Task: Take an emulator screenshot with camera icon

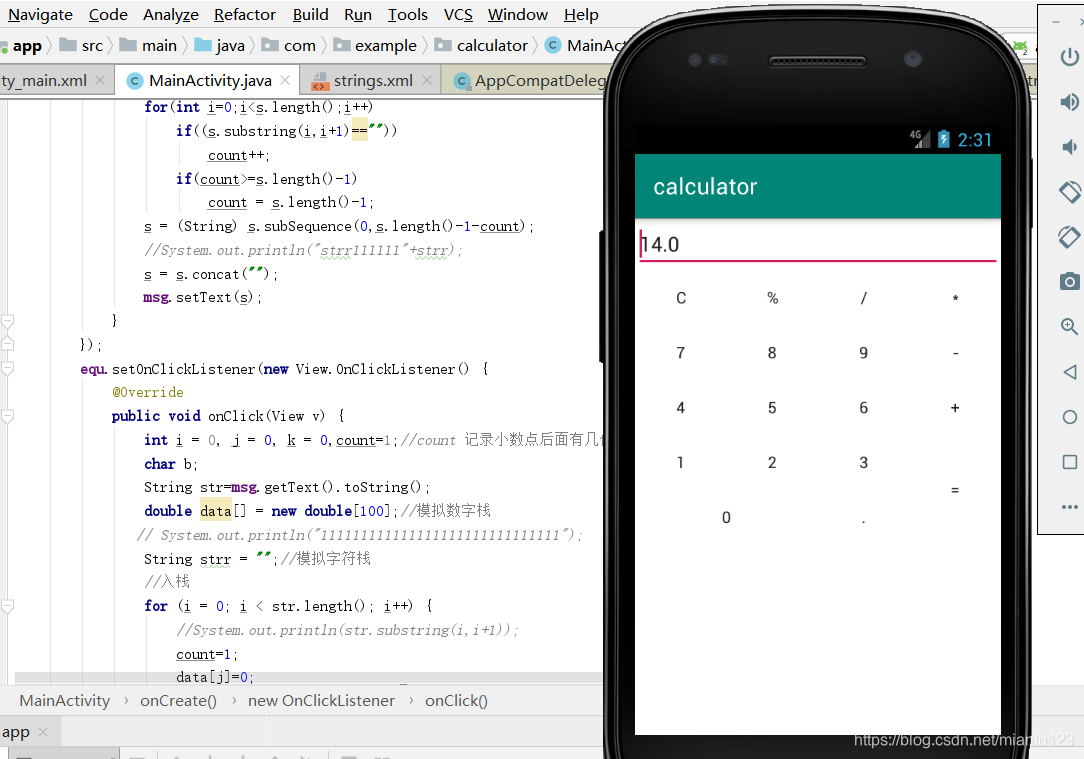Action: [1069, 281]
